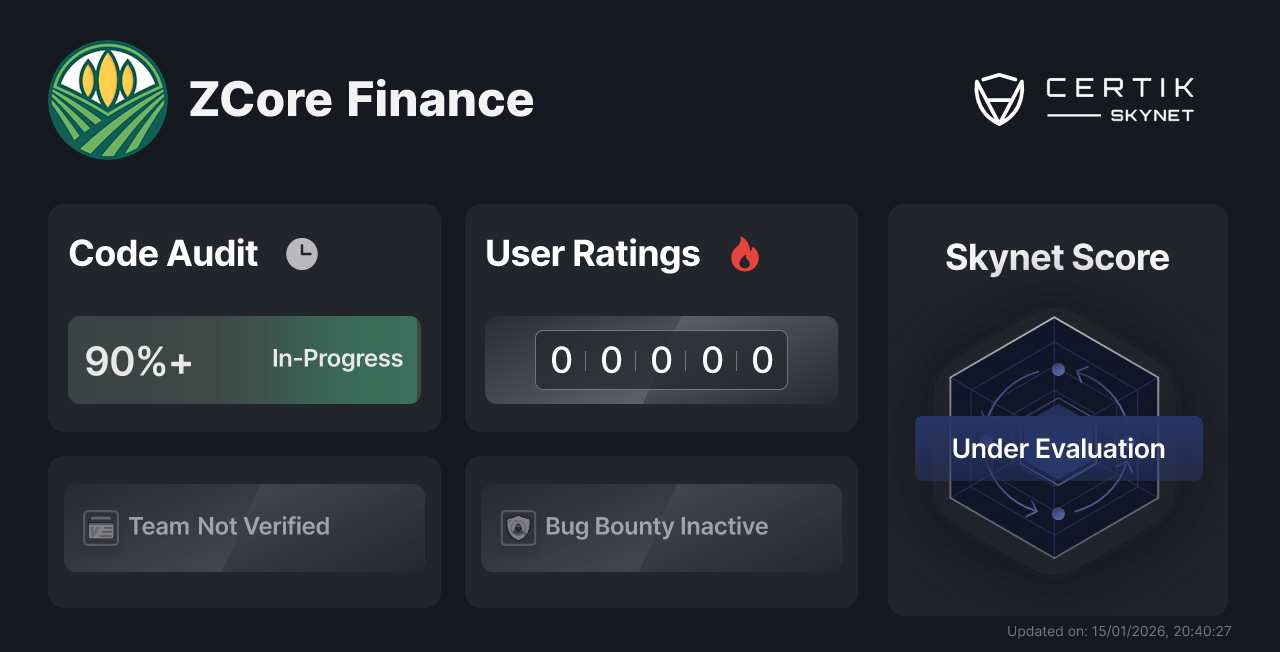1280x652 pixels.
Task: Toggle the In-Progress audit status badge
Action: pyautogui.click(x=337, y=359)
